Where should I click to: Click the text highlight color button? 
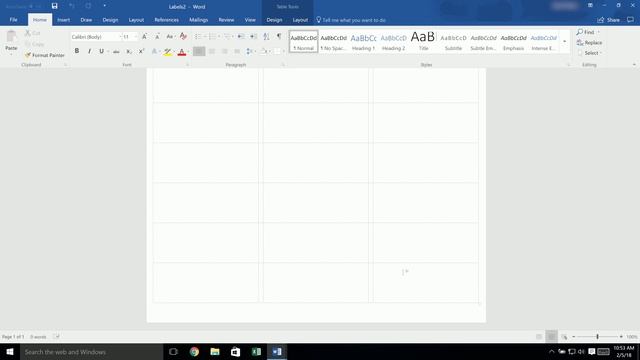click(167, 51)
